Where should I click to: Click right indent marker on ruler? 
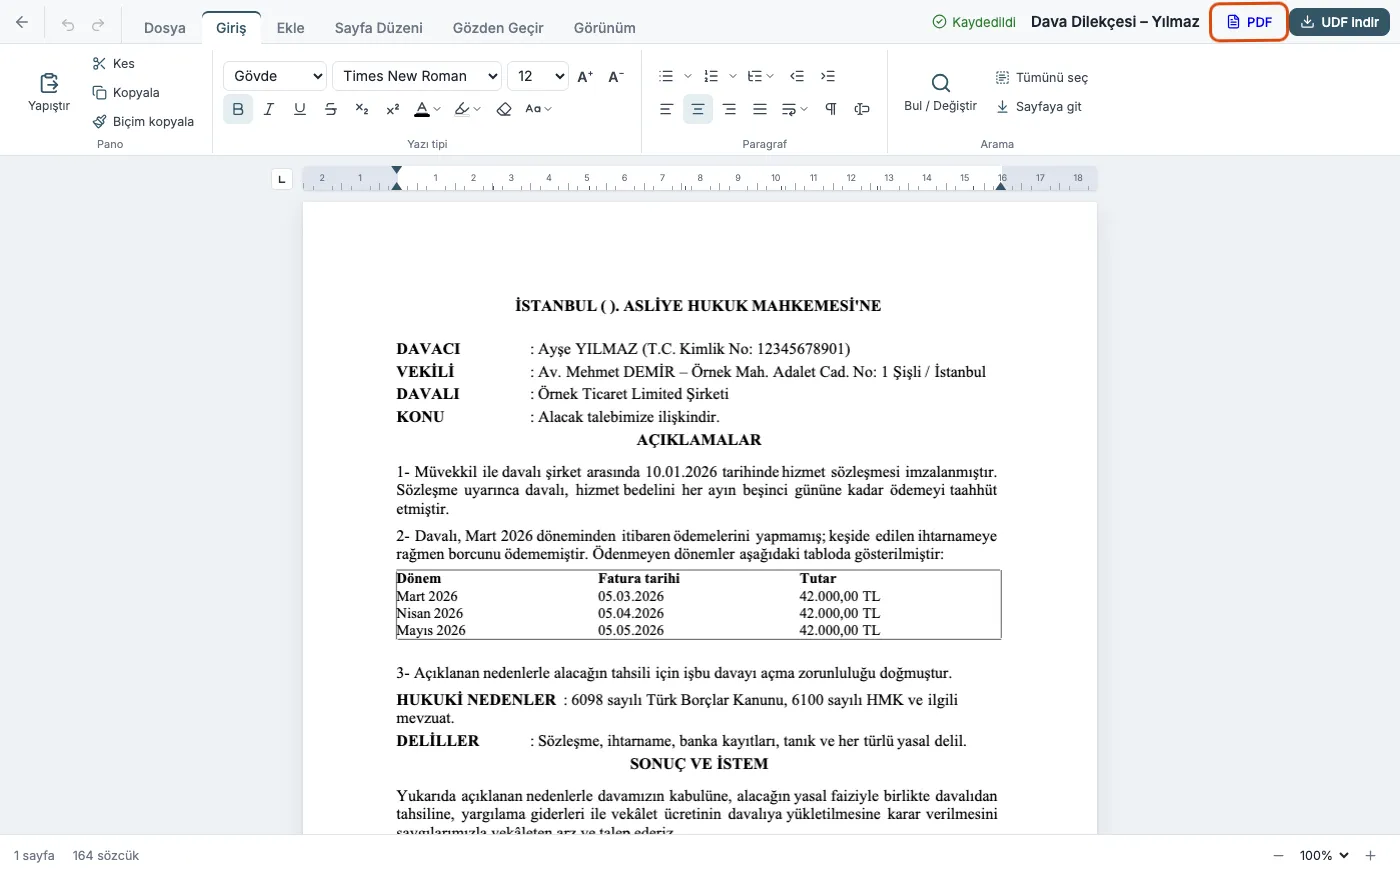tap(1001, 185)
